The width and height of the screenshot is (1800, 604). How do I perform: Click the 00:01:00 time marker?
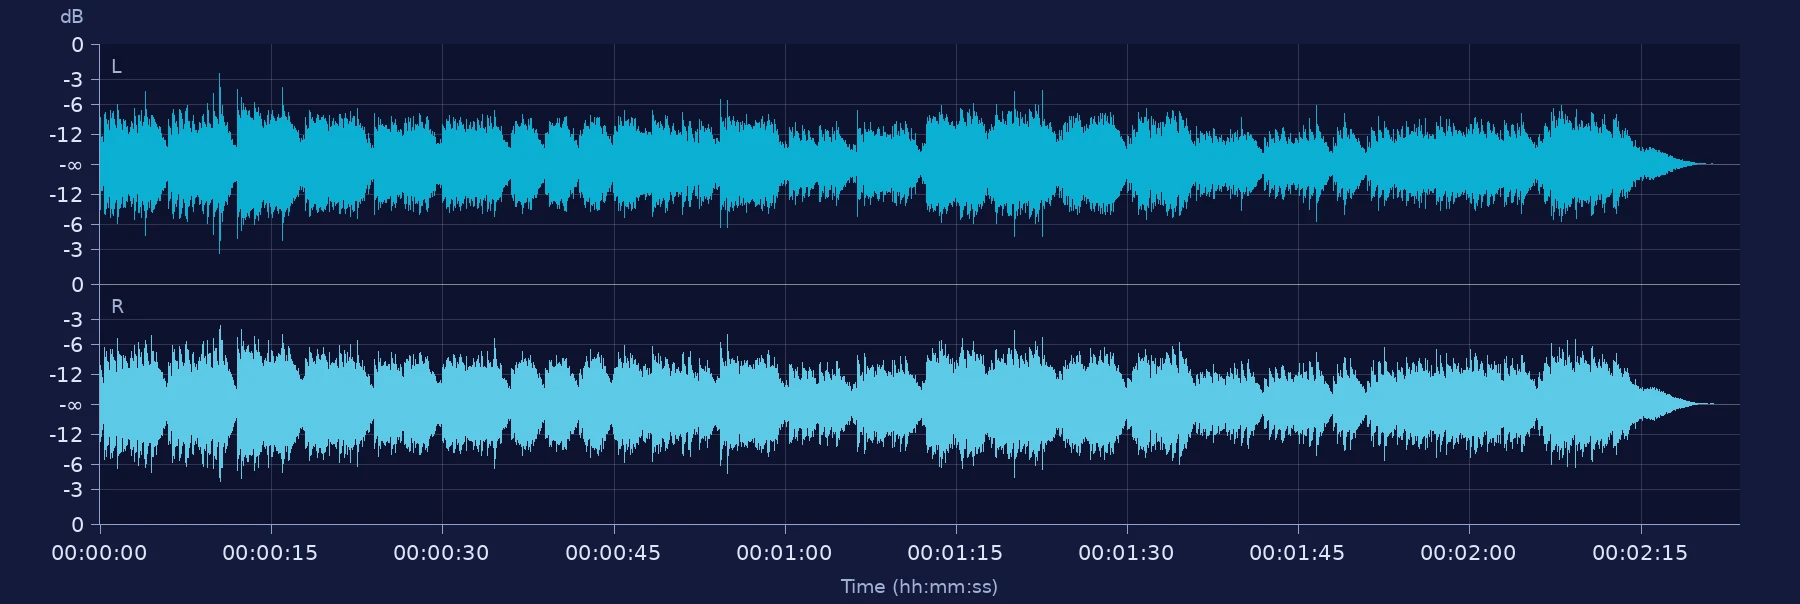(x=784, y=553)
